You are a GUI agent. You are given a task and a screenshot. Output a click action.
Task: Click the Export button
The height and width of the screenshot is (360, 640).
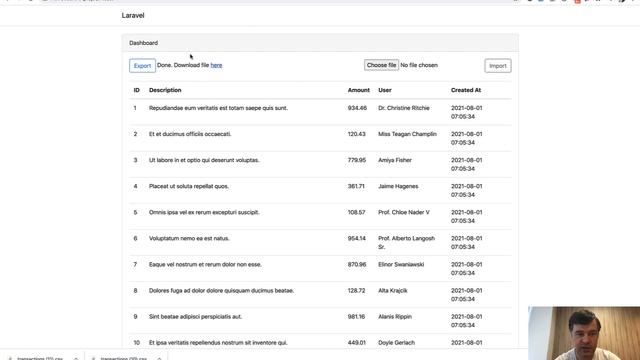[142, 66]
